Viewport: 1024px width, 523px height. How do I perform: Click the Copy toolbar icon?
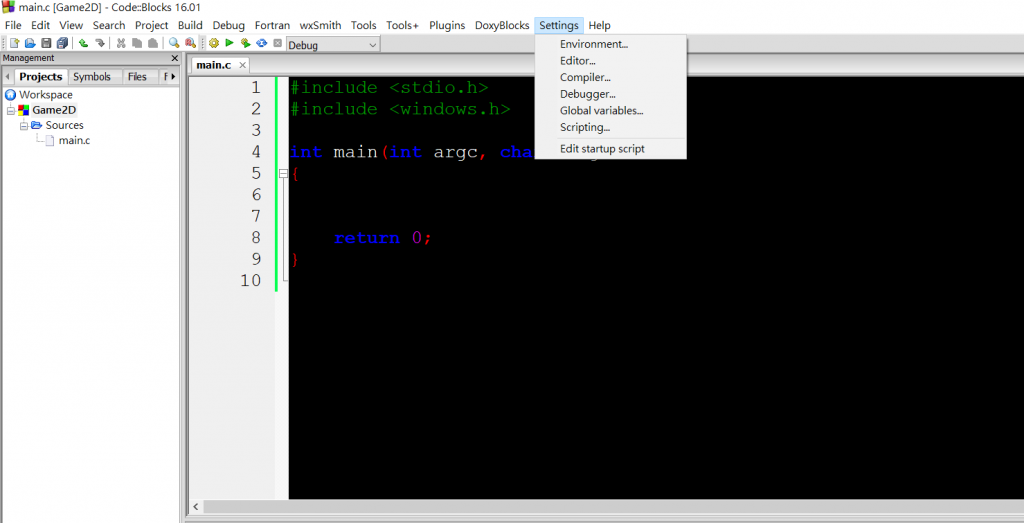[x=136, y=43]
